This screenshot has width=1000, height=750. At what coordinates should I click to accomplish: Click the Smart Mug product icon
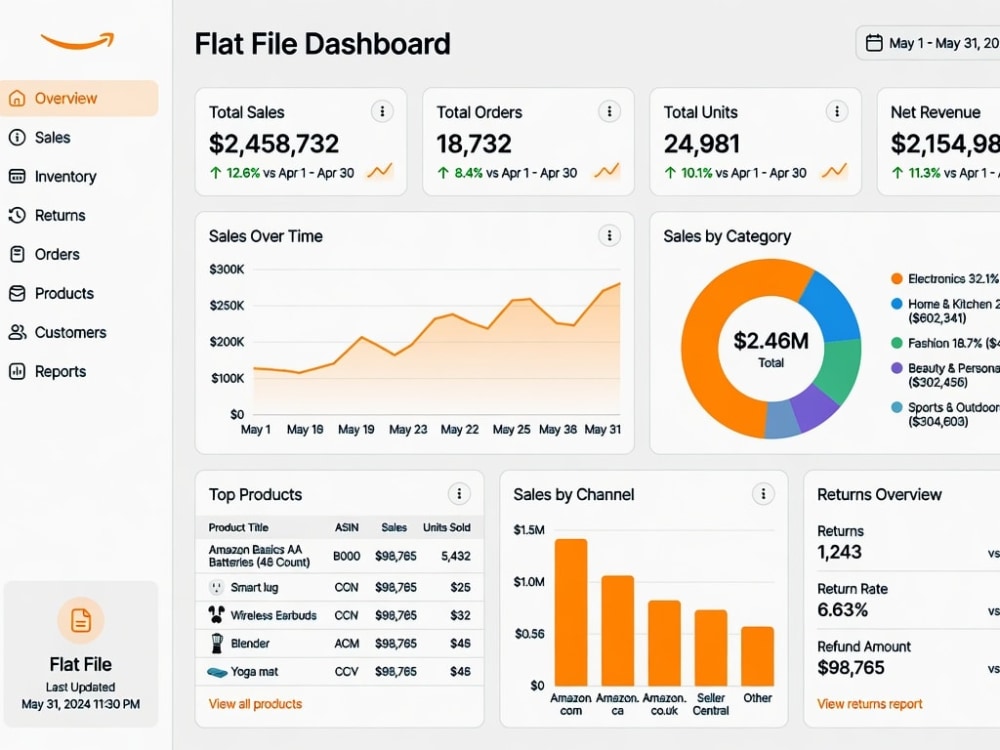point(217,587)
